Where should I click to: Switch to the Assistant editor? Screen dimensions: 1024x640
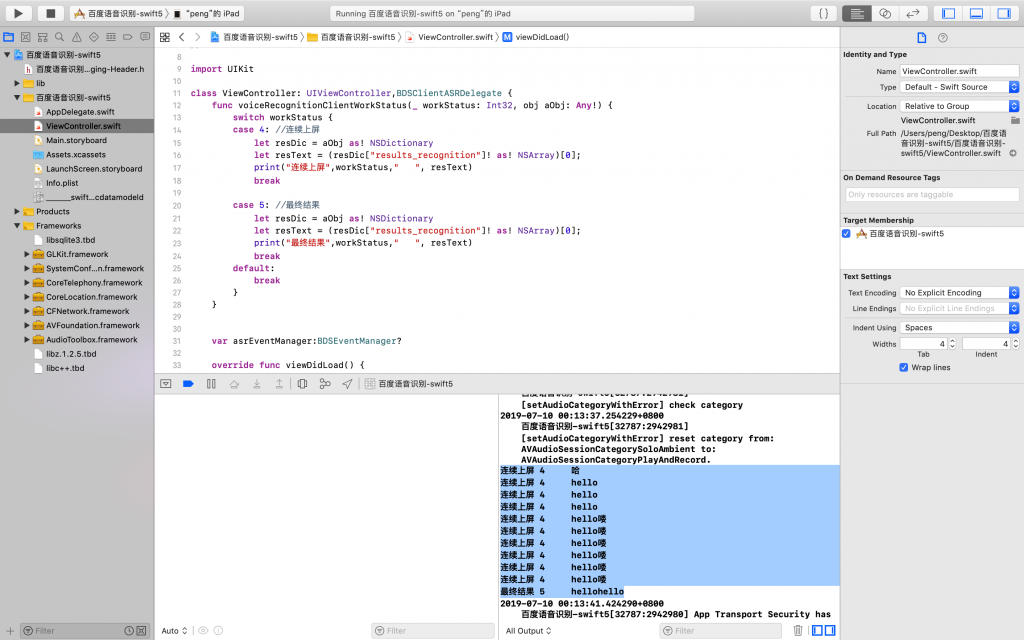click(x=885, y=13)
